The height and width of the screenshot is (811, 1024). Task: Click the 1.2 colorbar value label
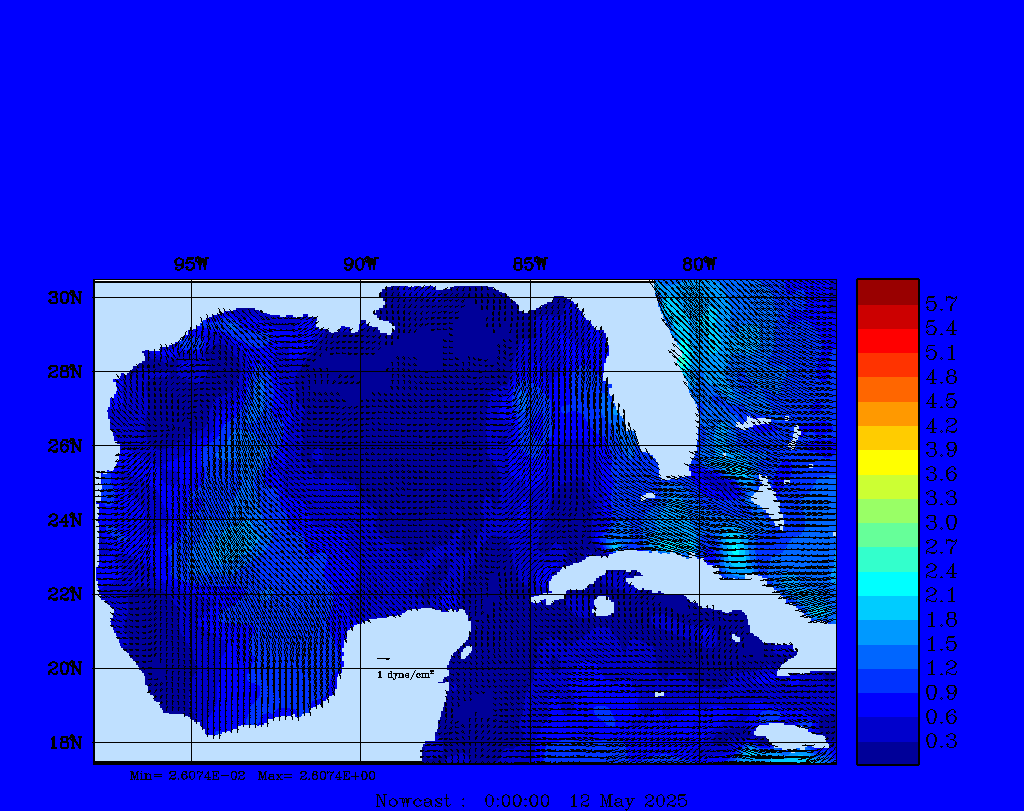click(x=941, y=668)
